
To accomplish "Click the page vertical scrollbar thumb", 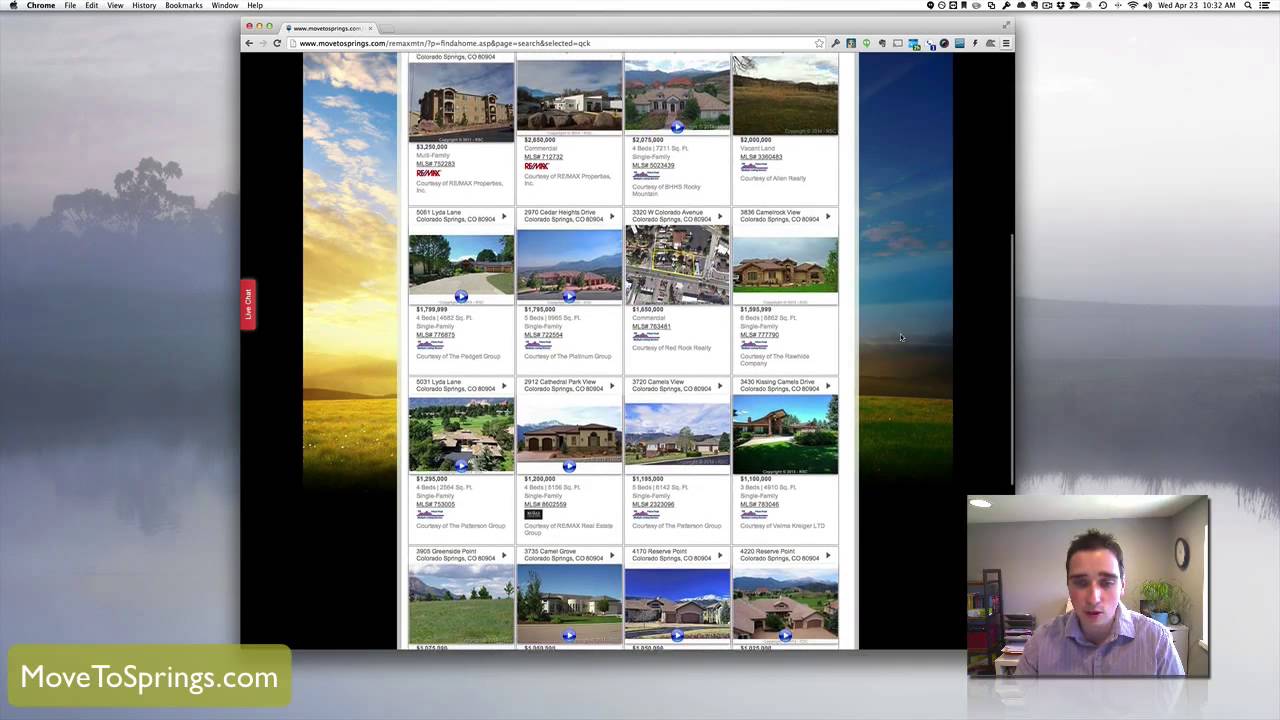I will [1012, 360].
